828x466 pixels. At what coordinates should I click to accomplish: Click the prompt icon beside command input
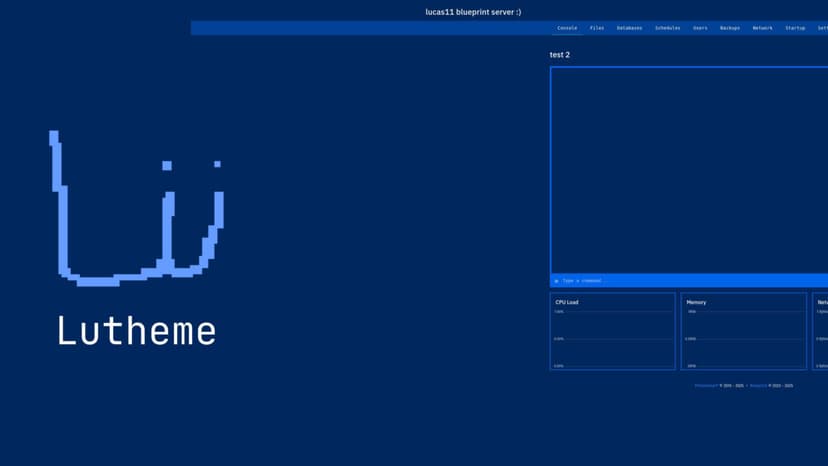click(557, 281)
